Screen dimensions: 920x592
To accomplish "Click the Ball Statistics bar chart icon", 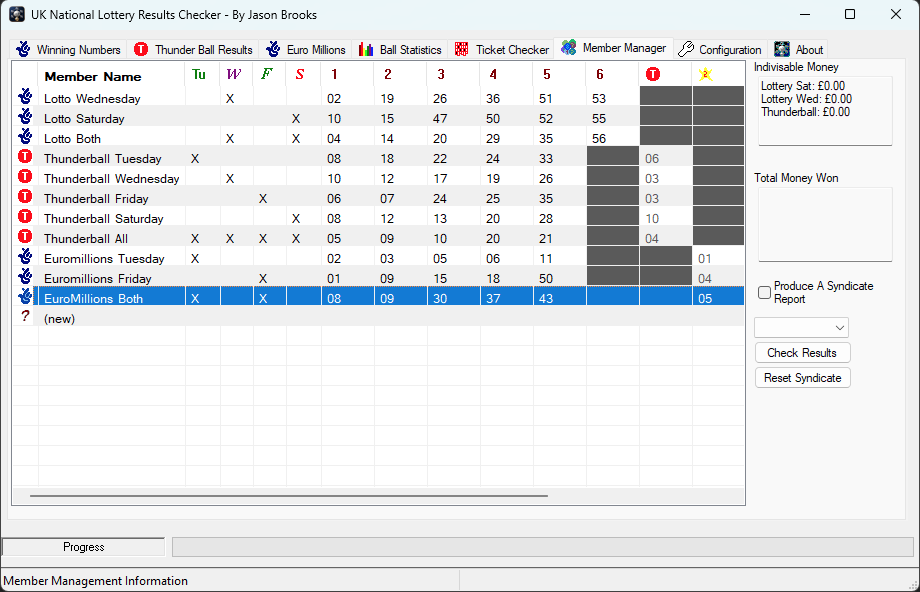I will pos(366,49).
